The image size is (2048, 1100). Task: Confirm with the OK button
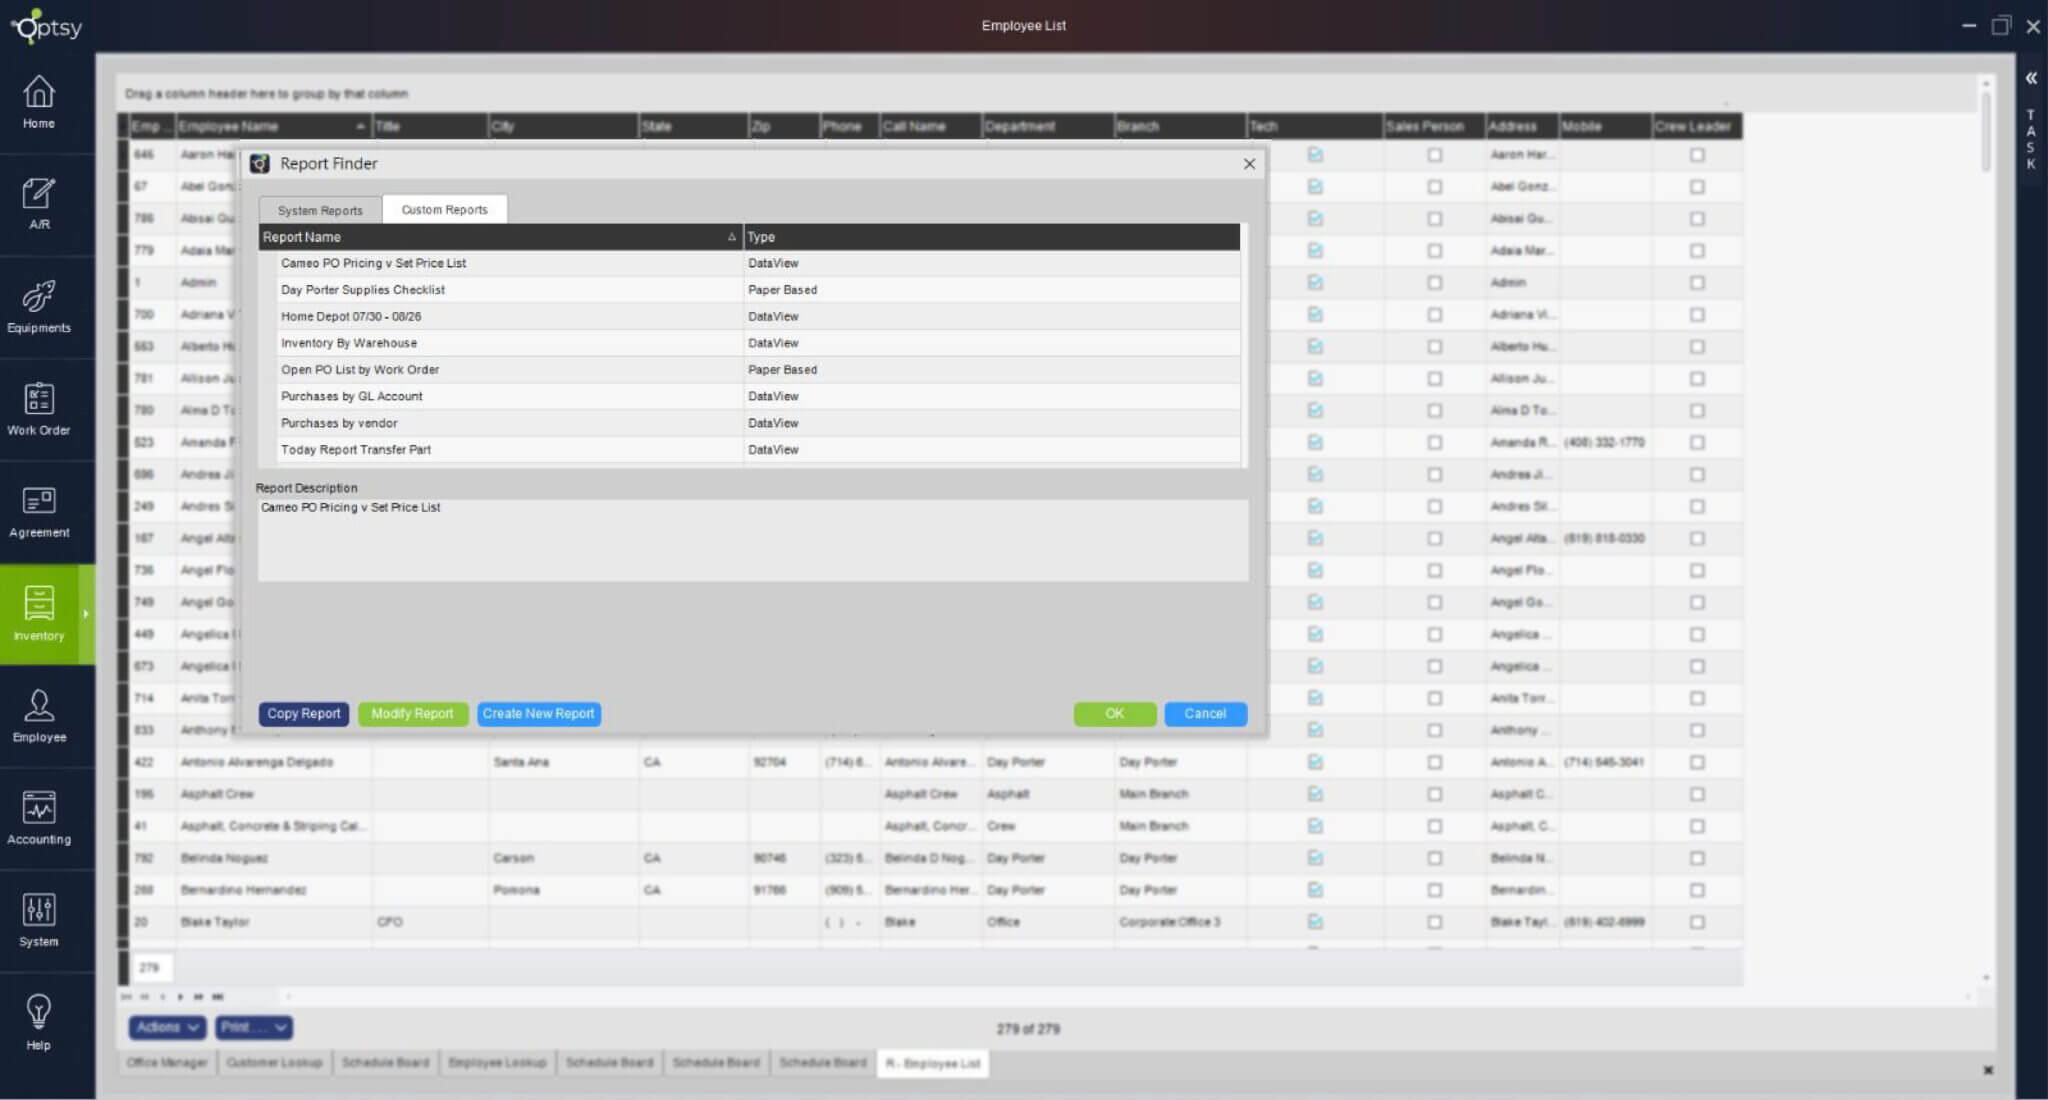click(1115, 714)
